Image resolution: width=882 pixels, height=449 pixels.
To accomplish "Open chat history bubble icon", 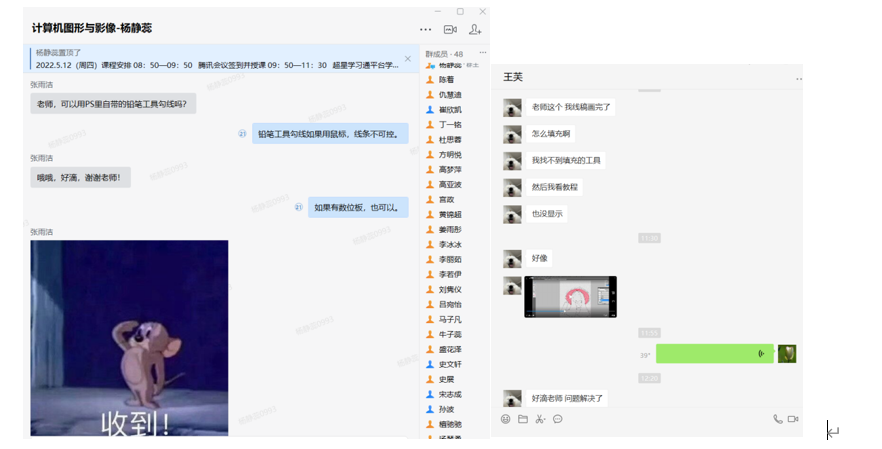I will tap(558, 419).
